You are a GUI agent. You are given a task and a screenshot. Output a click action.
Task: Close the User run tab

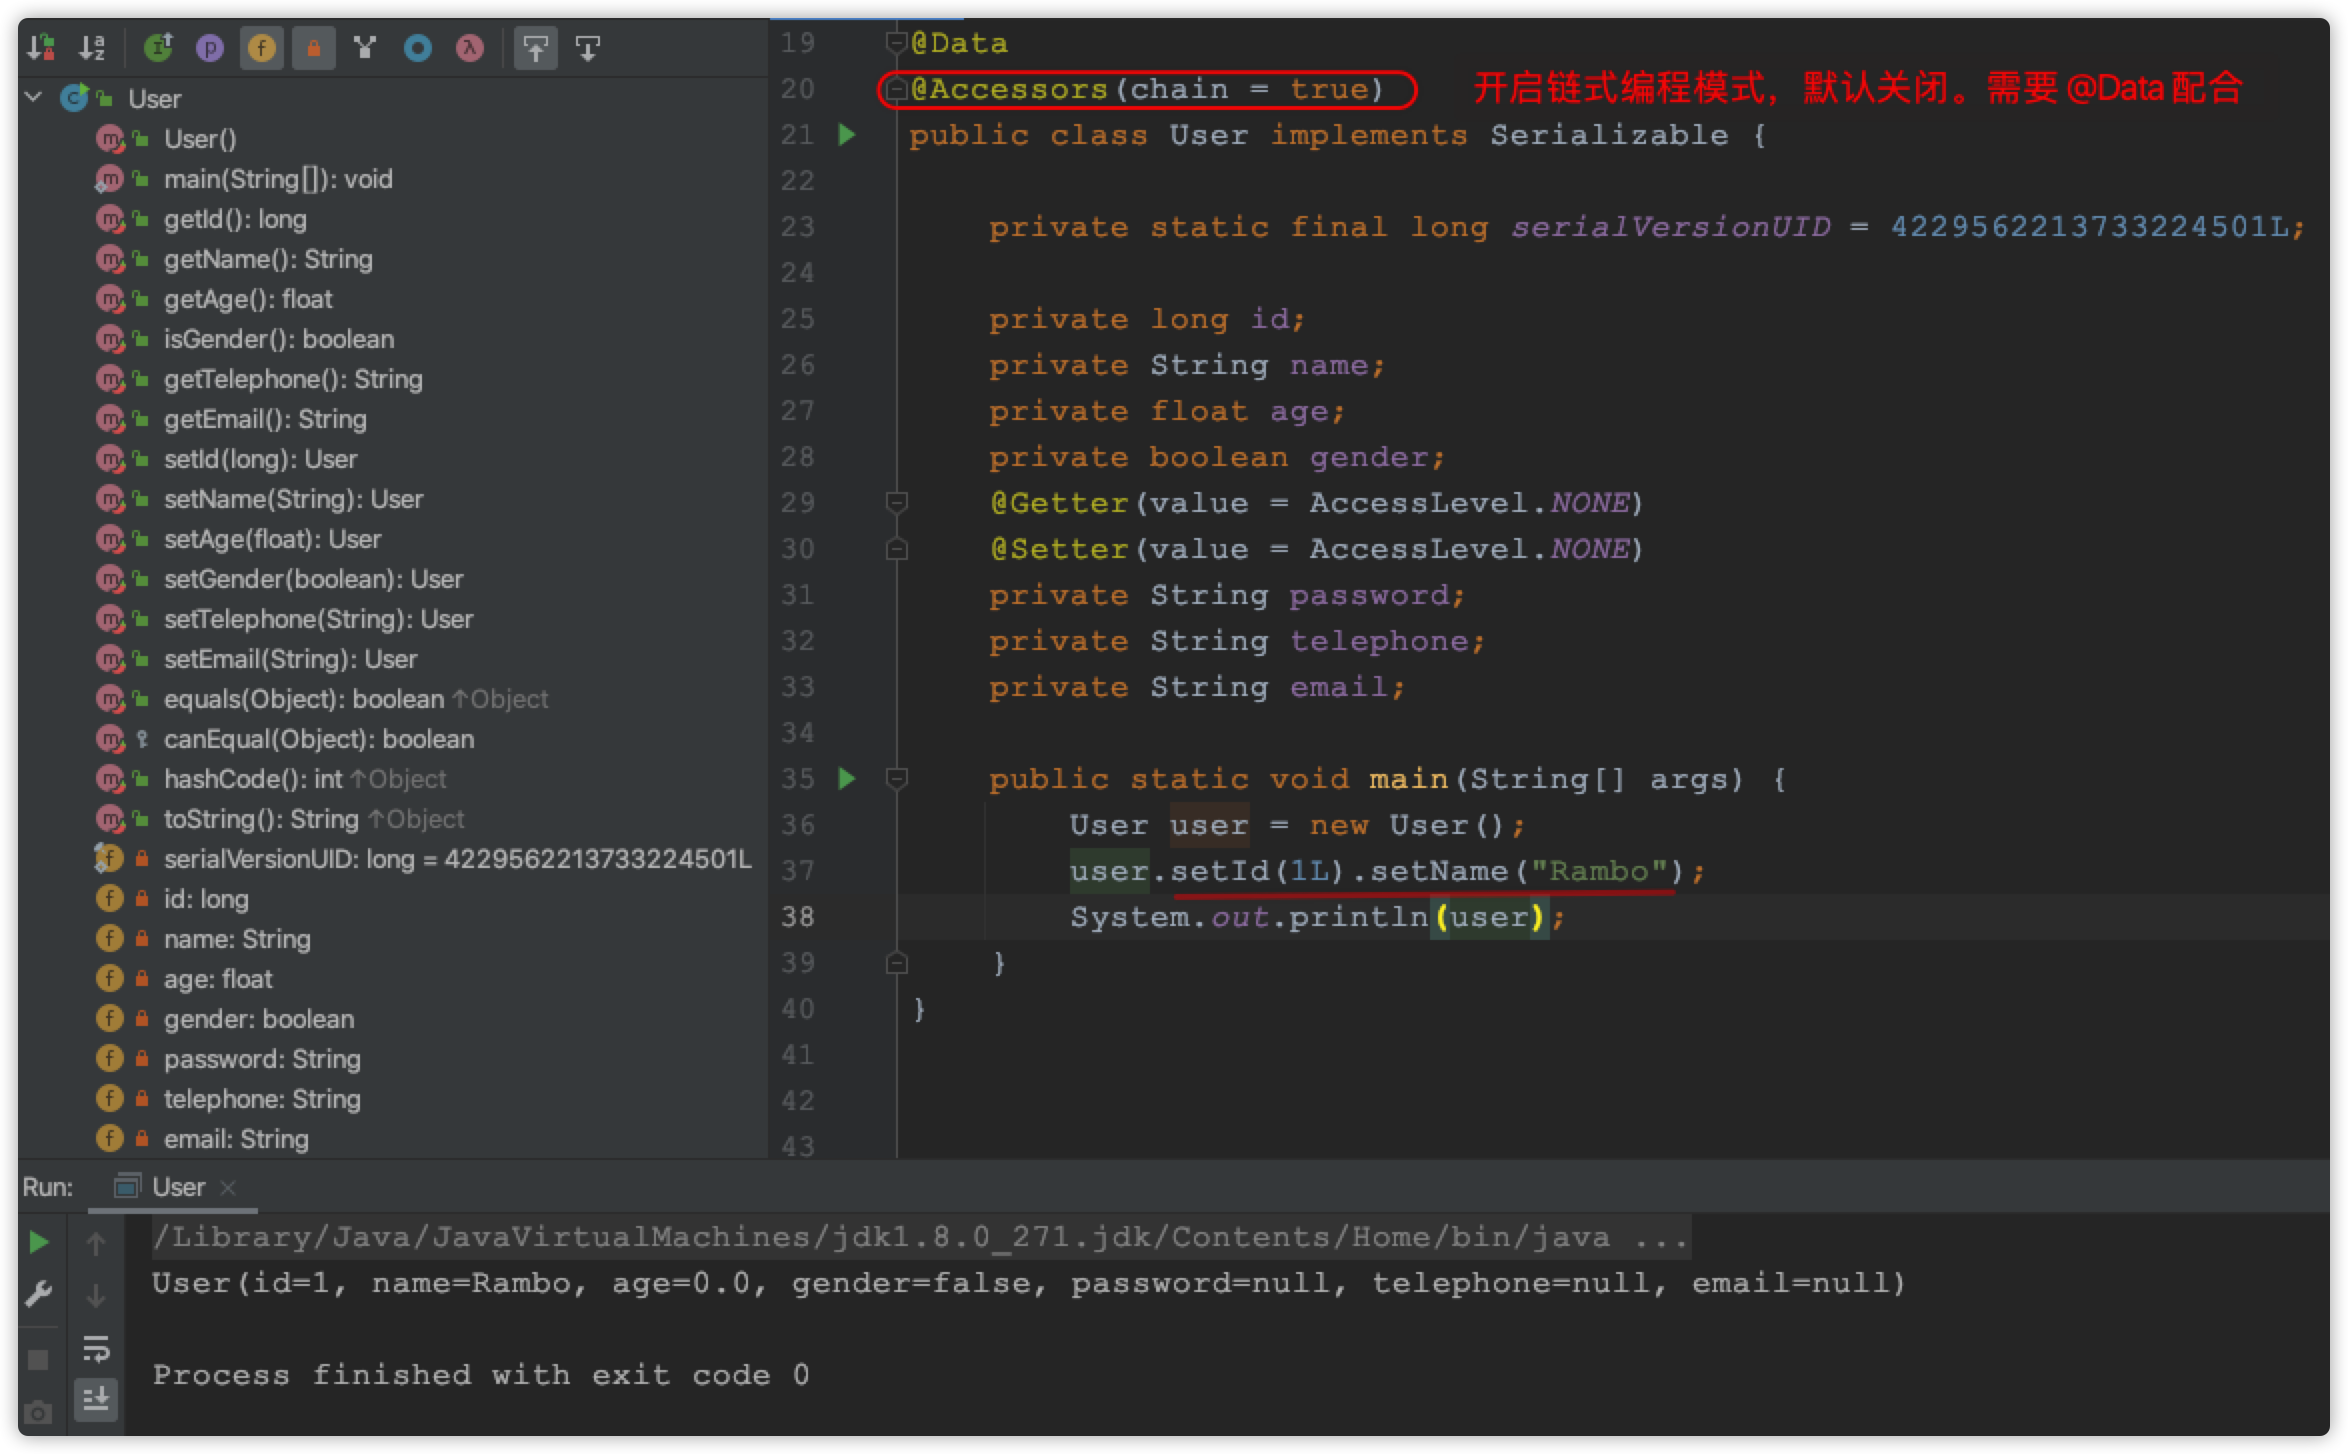click(x=228, y=1187)
